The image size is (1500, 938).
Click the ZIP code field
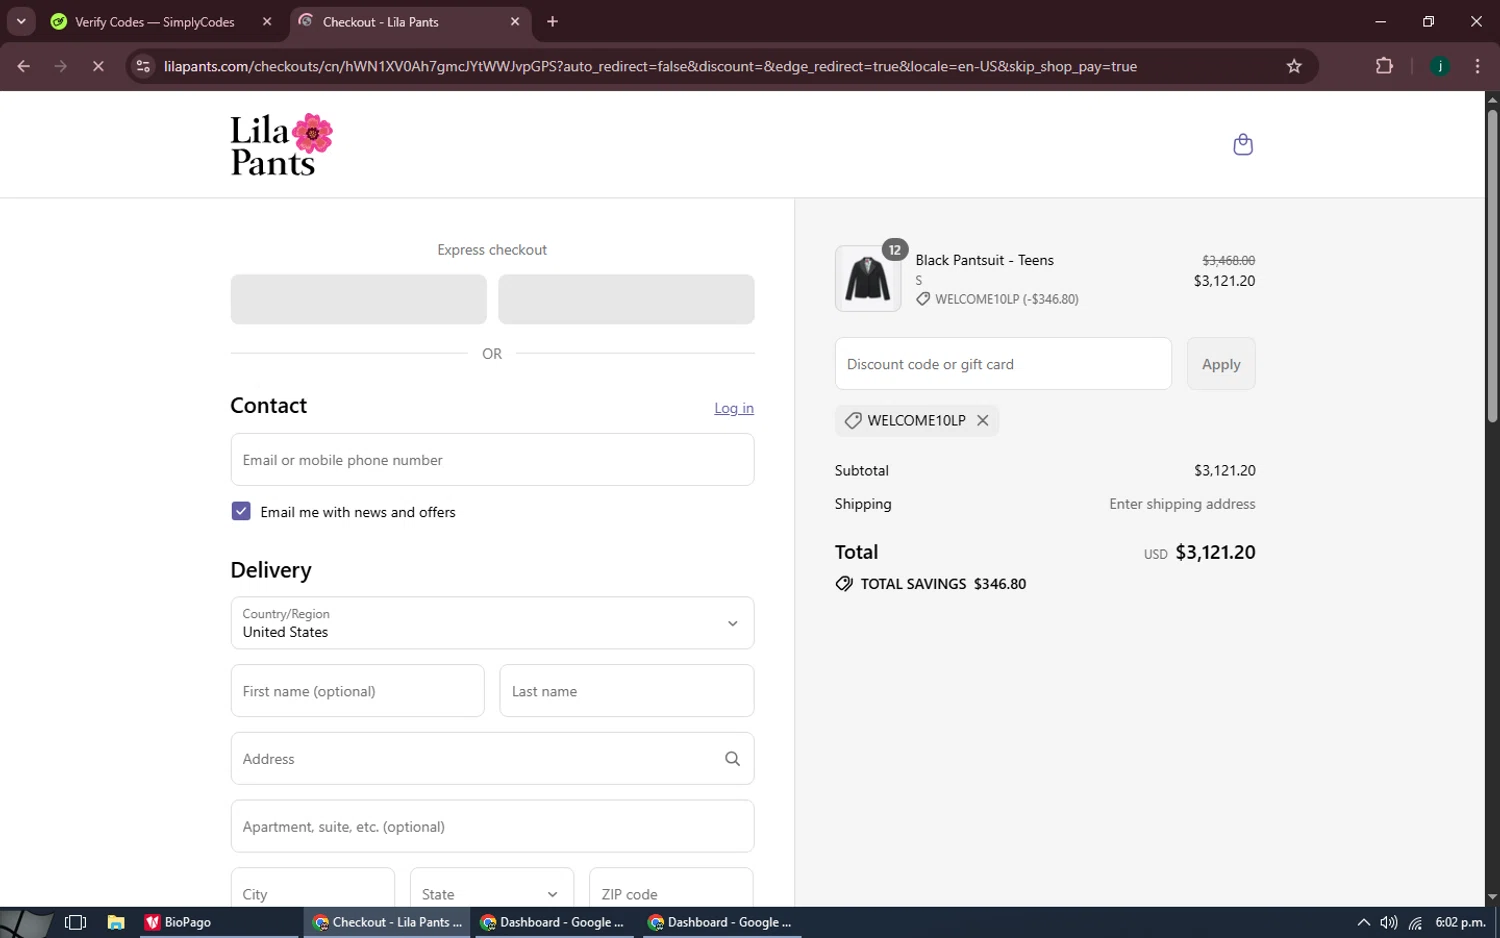[671, 890]
